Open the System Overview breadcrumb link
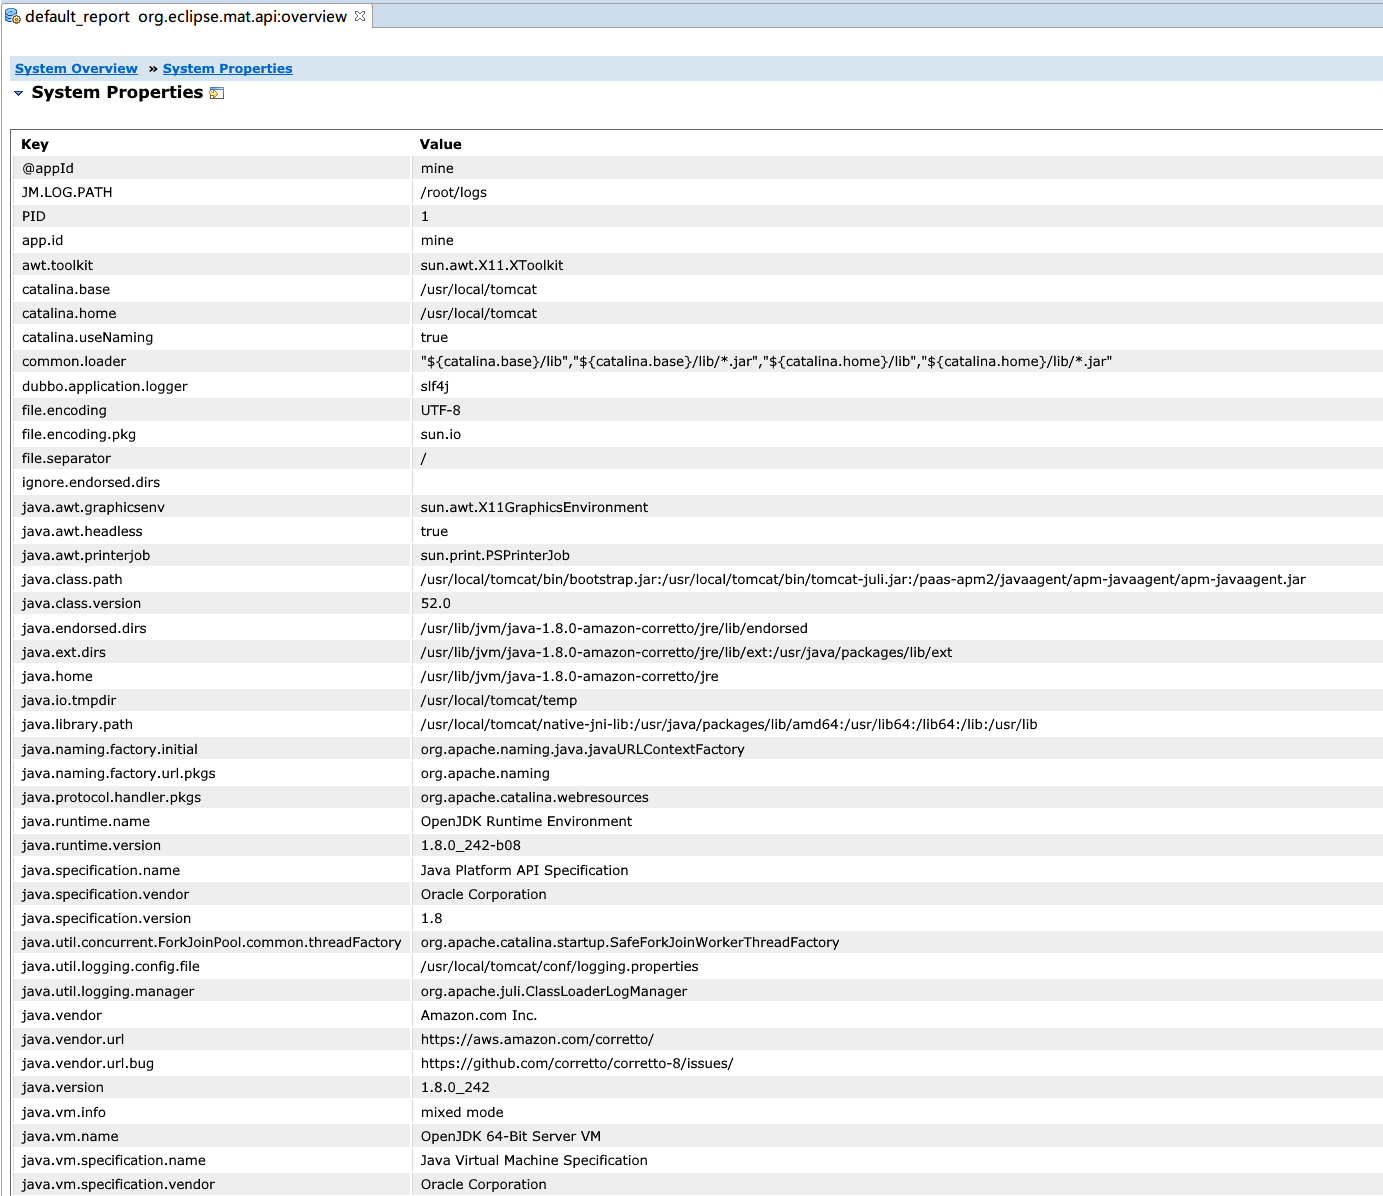Screen dimensions: 1383x1196 point(76,69)
